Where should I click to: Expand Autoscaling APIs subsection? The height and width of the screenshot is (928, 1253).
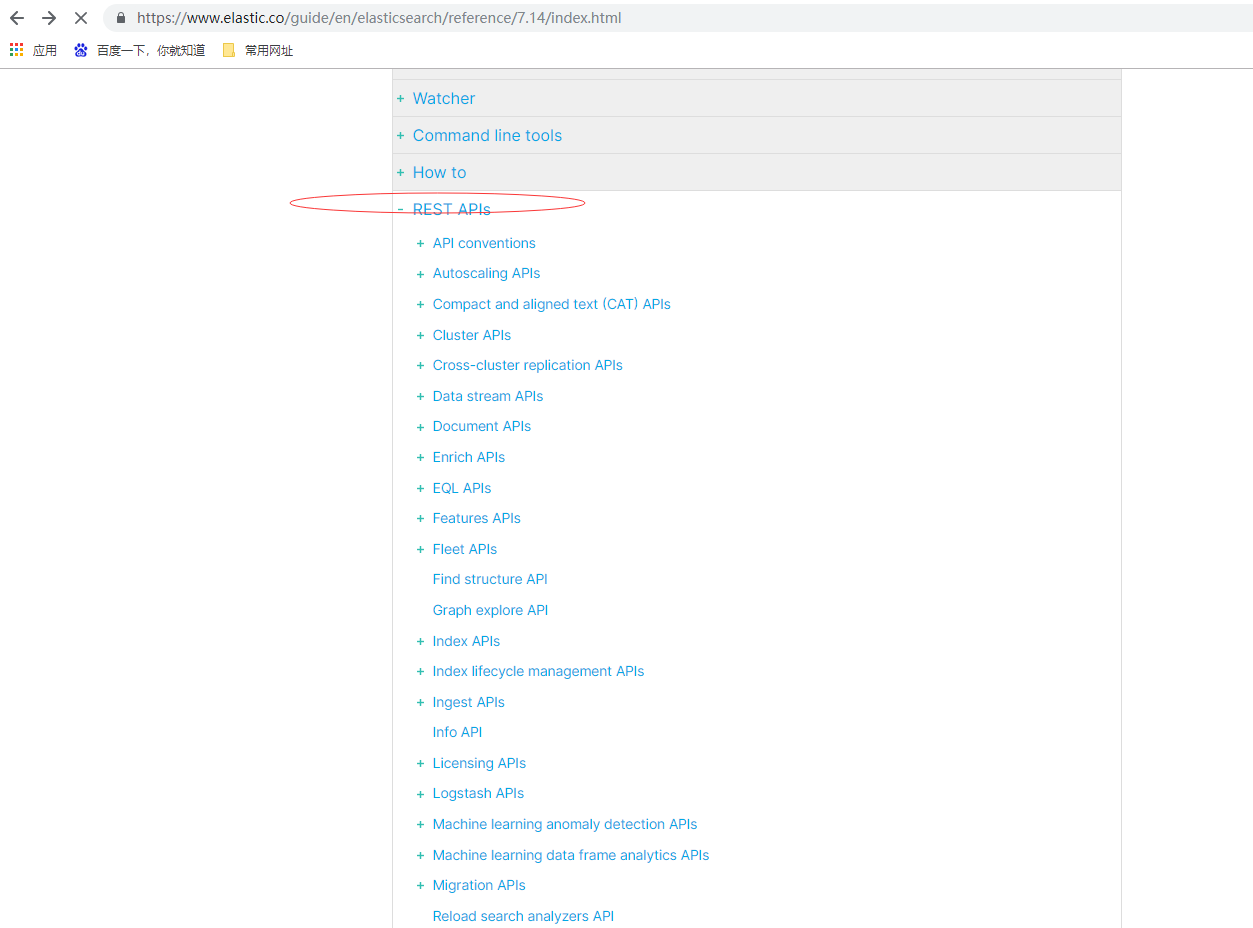click(x=421, y=273)
